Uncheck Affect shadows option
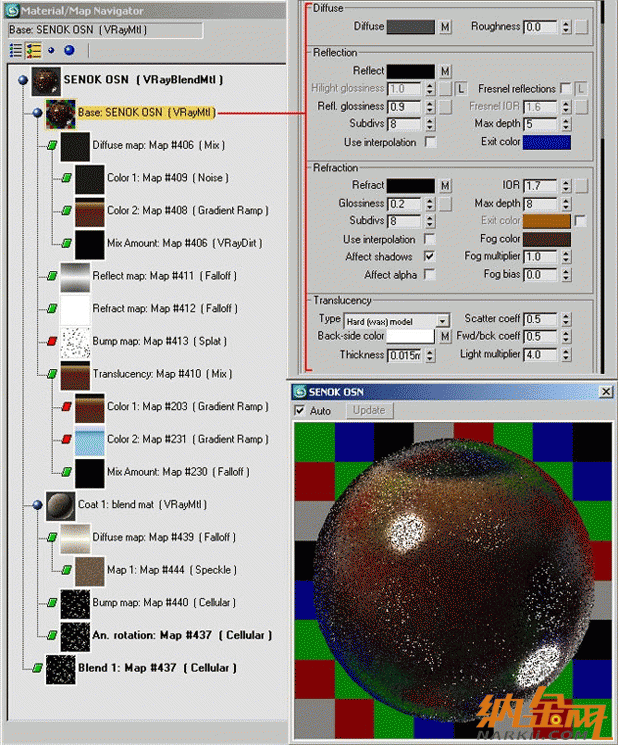 (429, 257)
